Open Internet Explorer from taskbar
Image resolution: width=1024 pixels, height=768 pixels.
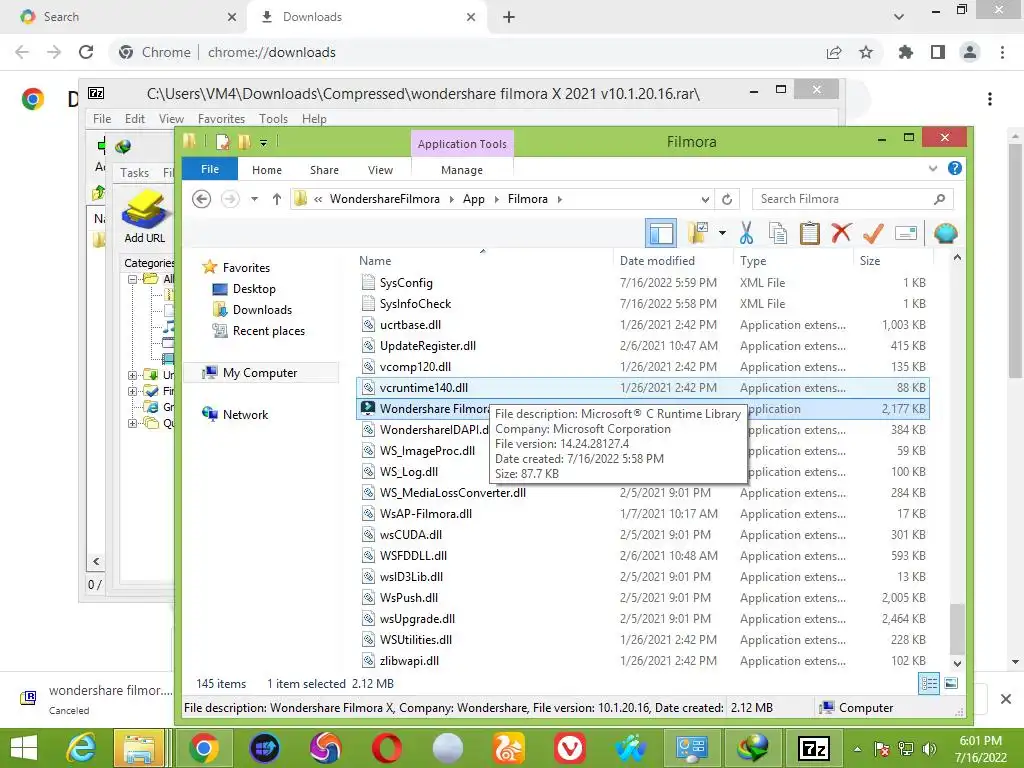pos(81,748)
